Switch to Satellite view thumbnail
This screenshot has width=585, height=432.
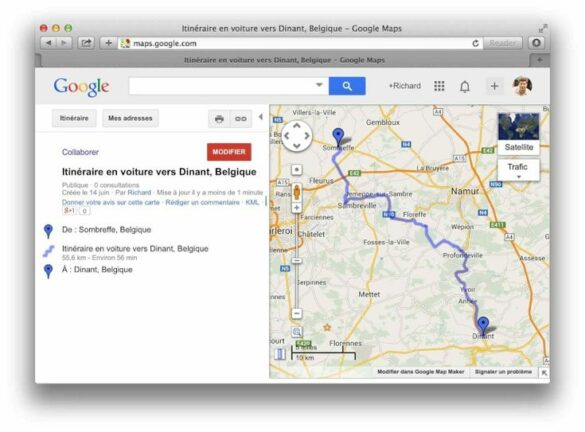(x=519, y=133)
